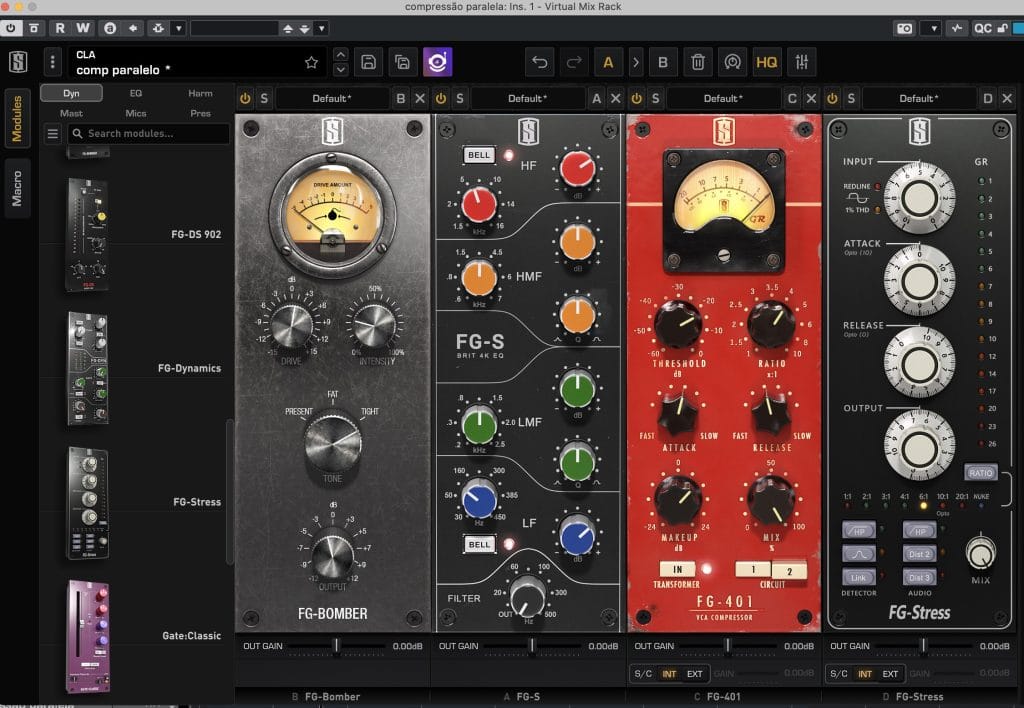Open the mixer settings sliders icon
This screenshot has height=708, width=1024.
801,62
